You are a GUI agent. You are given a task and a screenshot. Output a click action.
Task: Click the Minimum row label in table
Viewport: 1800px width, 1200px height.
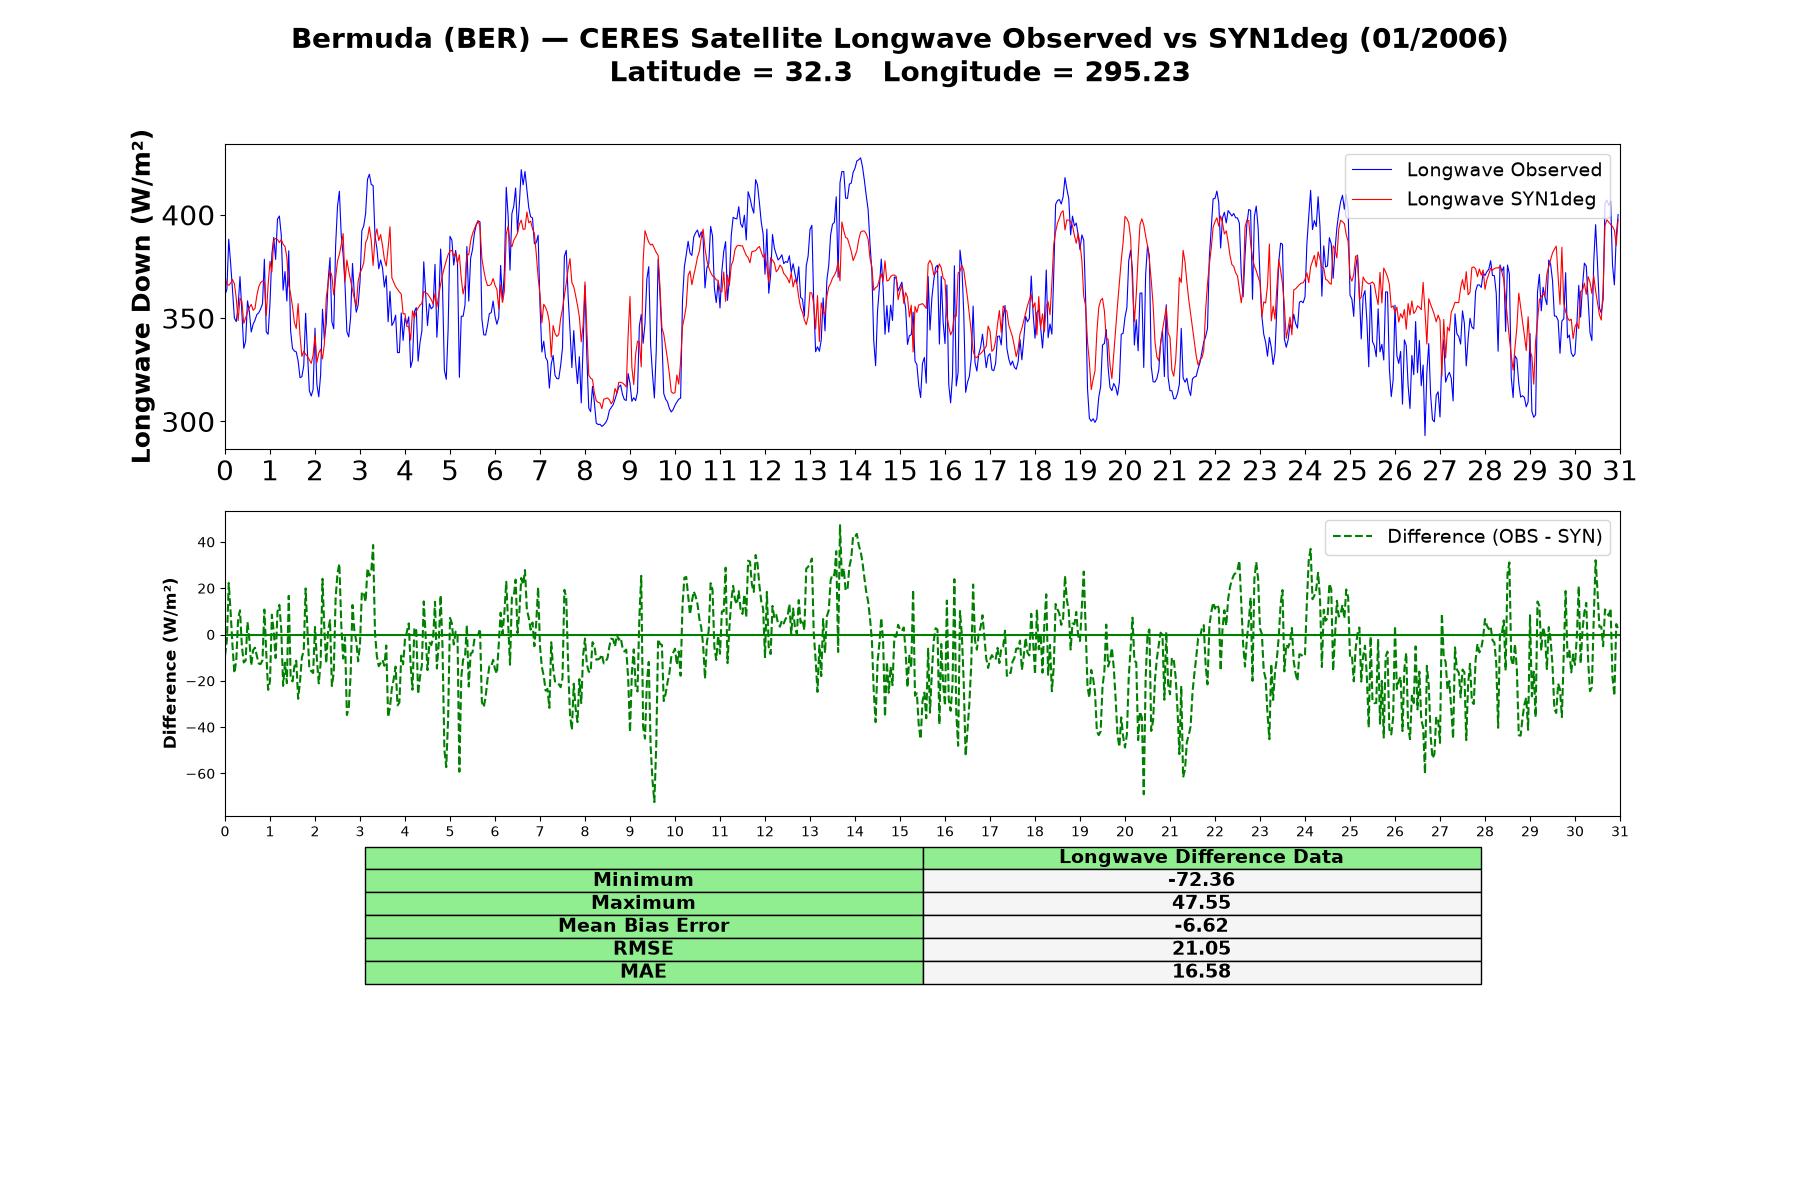643,880
